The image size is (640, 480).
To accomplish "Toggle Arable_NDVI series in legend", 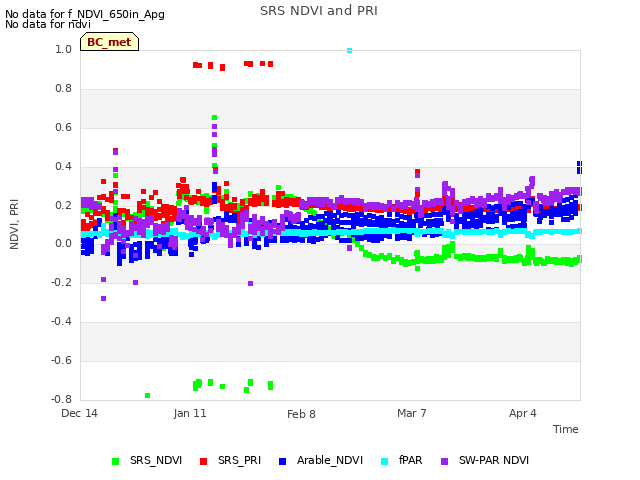I will tap(321, 460).
